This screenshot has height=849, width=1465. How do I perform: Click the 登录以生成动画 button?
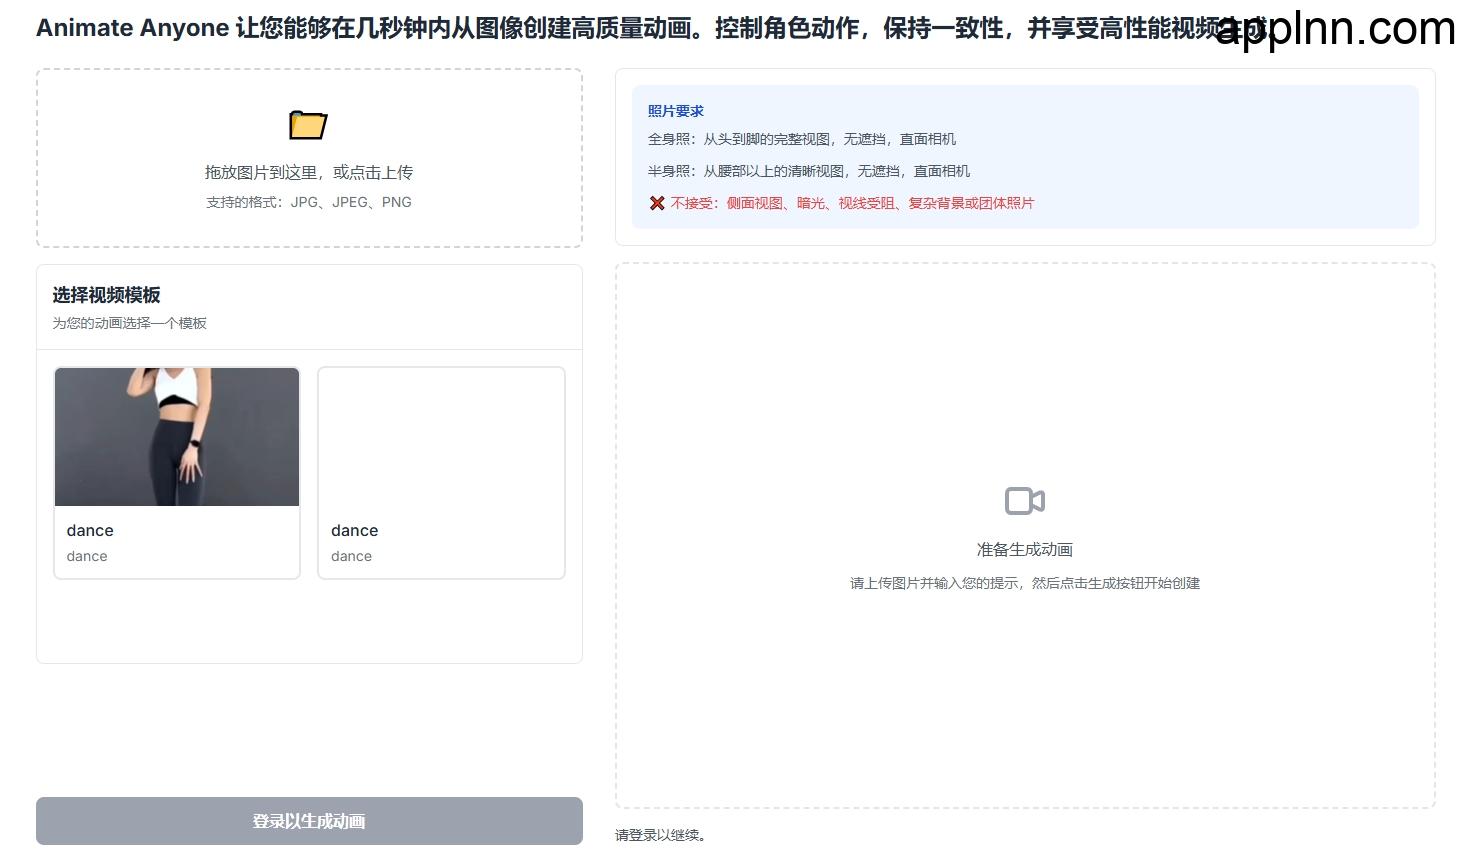pos(309,821)
